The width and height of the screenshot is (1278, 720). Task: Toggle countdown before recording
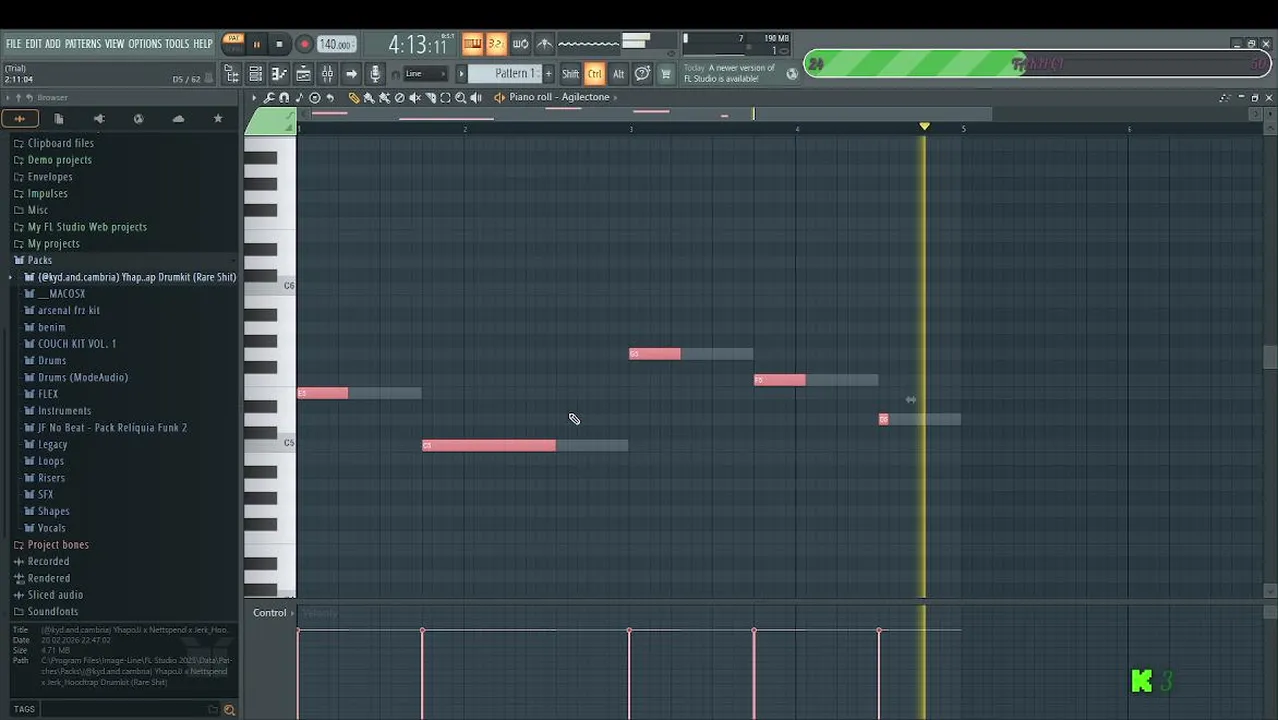[x=496, y=43]
